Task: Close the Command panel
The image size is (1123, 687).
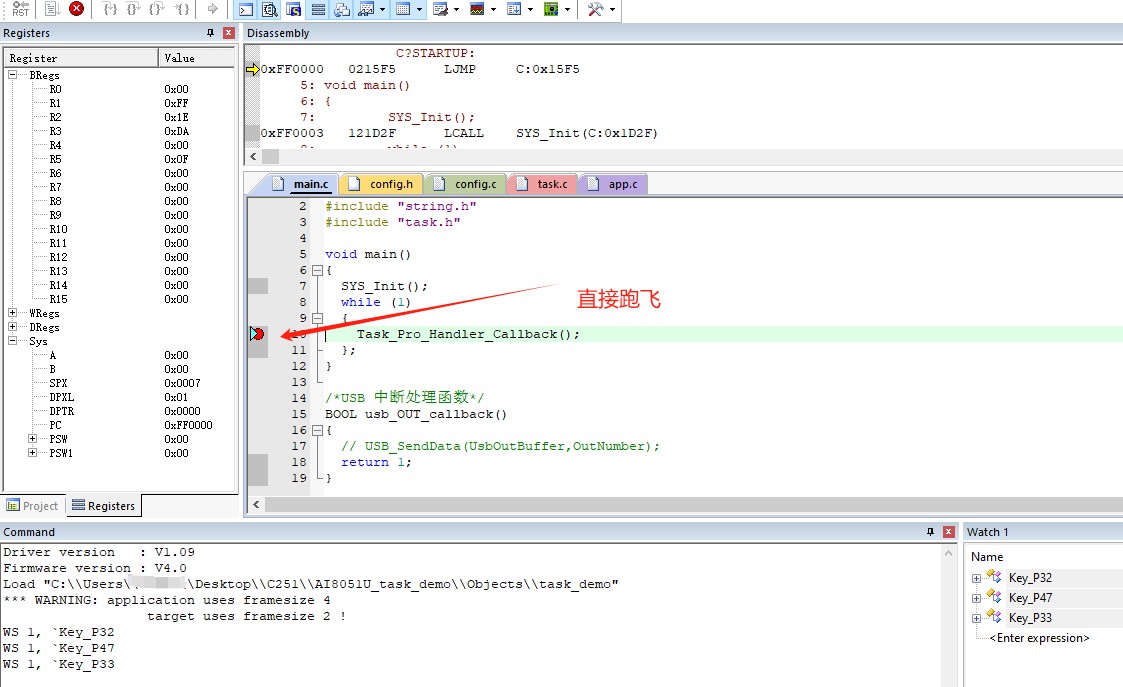Action: (x=949, y=532)
